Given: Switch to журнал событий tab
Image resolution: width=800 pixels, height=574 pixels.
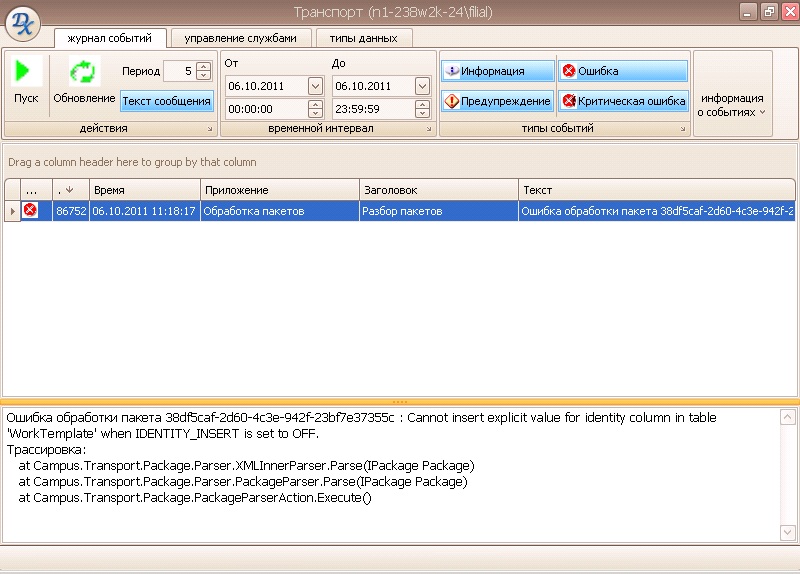Looking at the screenshot, I should 110,38.
